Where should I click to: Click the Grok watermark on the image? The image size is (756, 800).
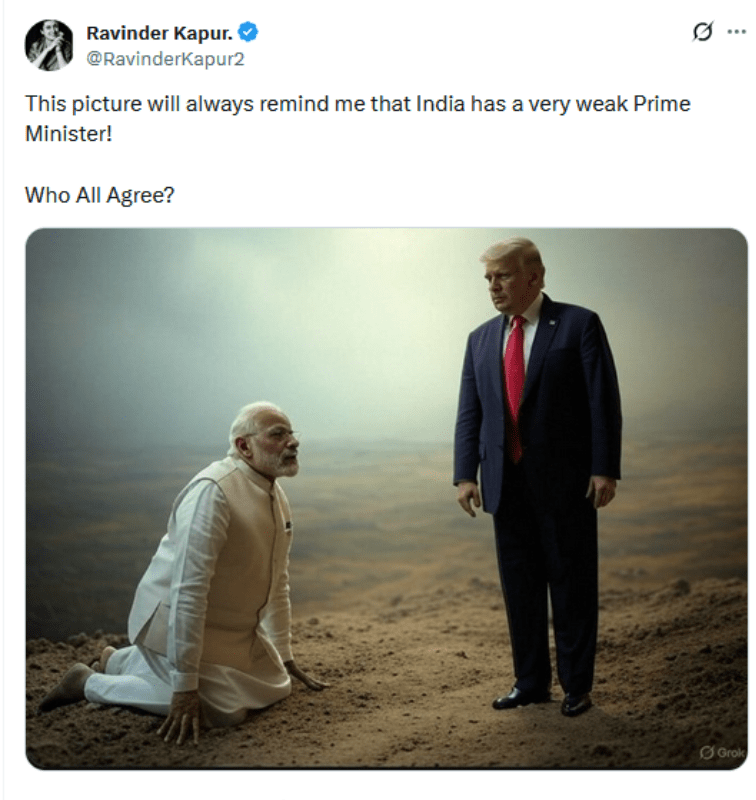[x=722, y=753]
